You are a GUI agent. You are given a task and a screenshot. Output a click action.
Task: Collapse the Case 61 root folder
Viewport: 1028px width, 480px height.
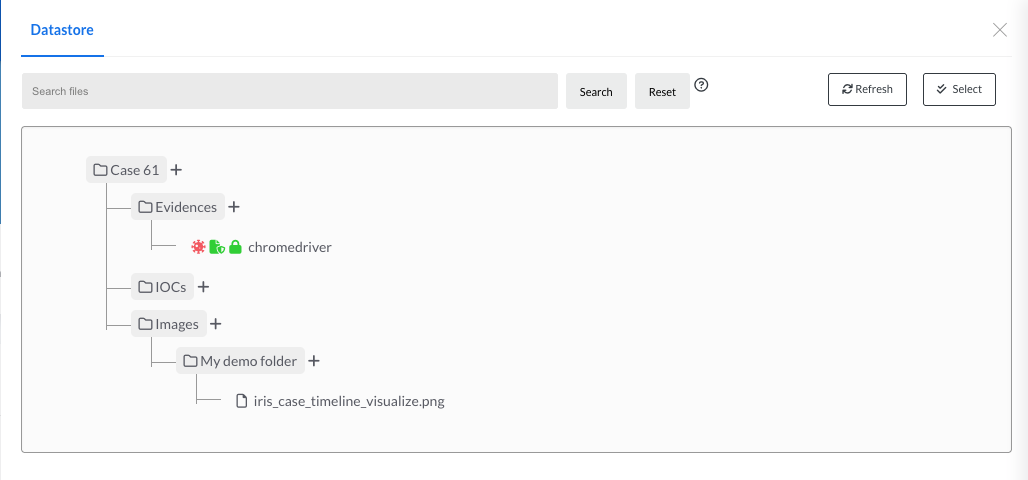pos(125,170)
